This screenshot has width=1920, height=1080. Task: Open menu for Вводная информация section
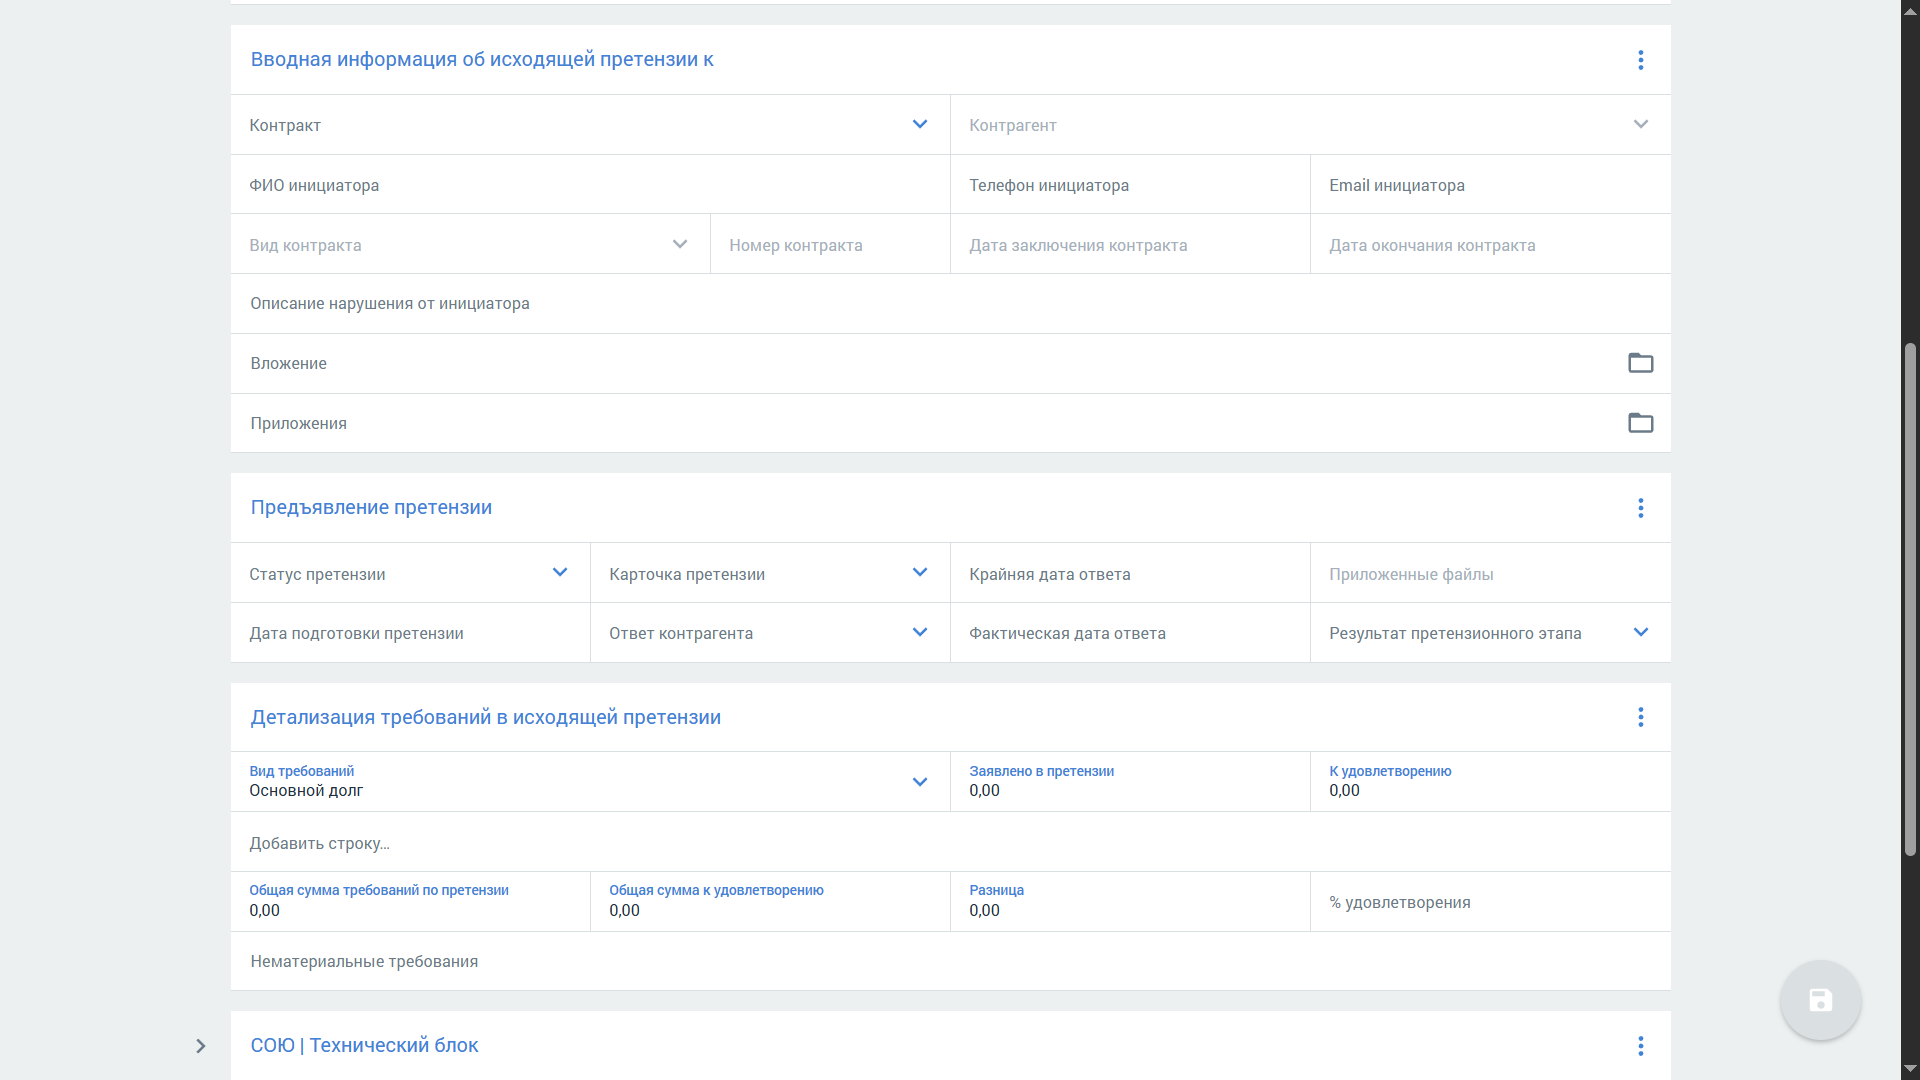tap(1640, 60)
